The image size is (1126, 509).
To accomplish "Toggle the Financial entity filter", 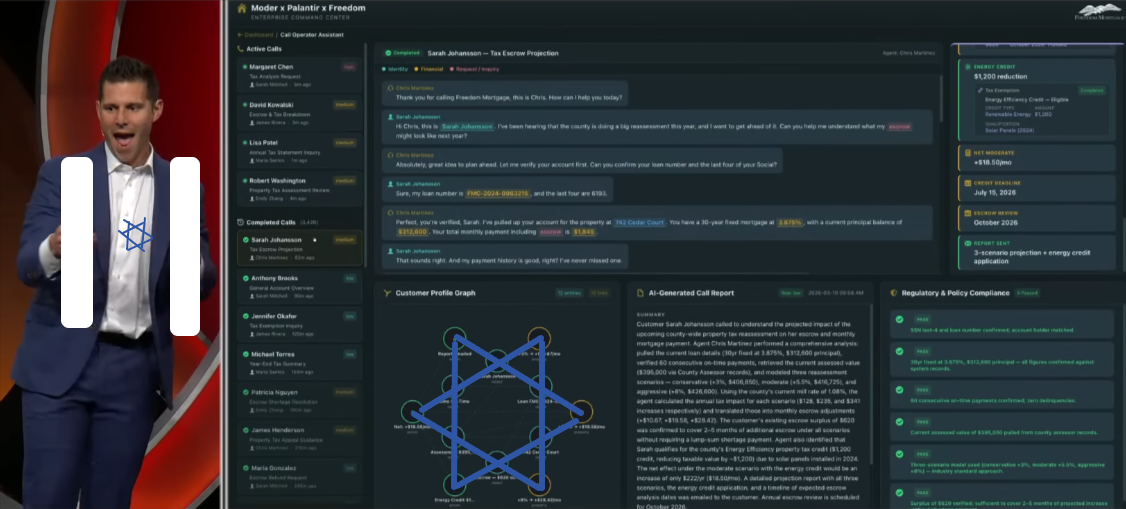I will pyautogui.click(x=429, y=69).
